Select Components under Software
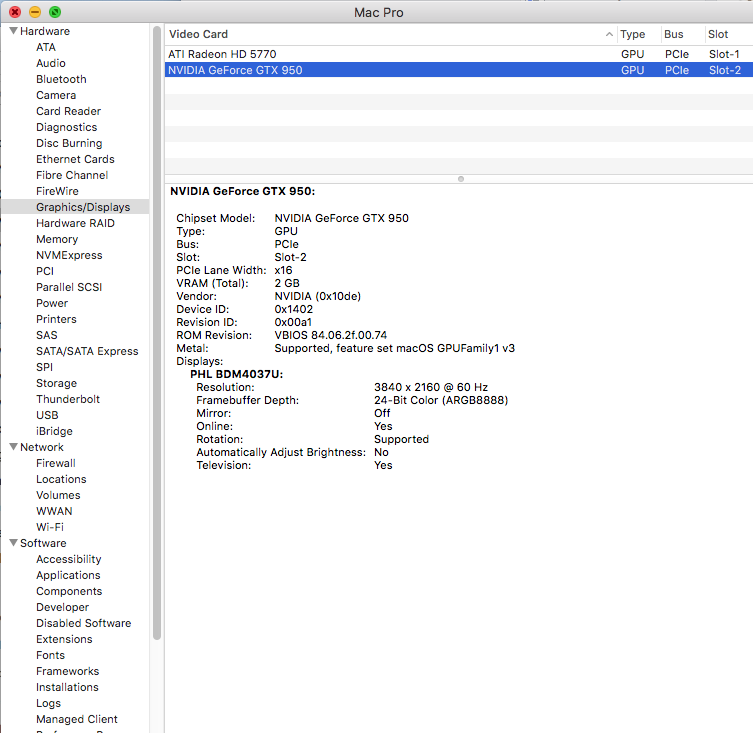The image size is (753, 733). [x=69, y=591]
